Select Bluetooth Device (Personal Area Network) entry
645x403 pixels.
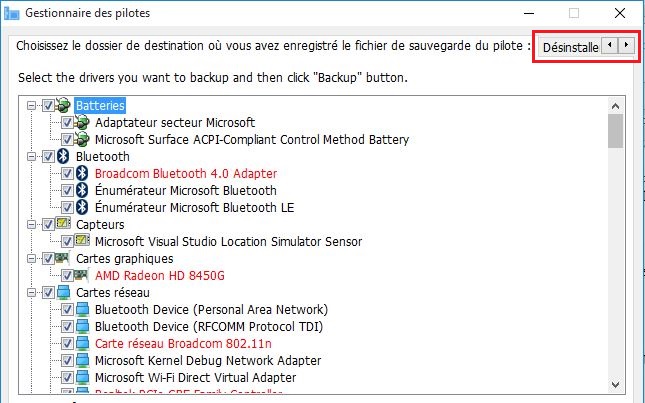(x=211, y=309)
